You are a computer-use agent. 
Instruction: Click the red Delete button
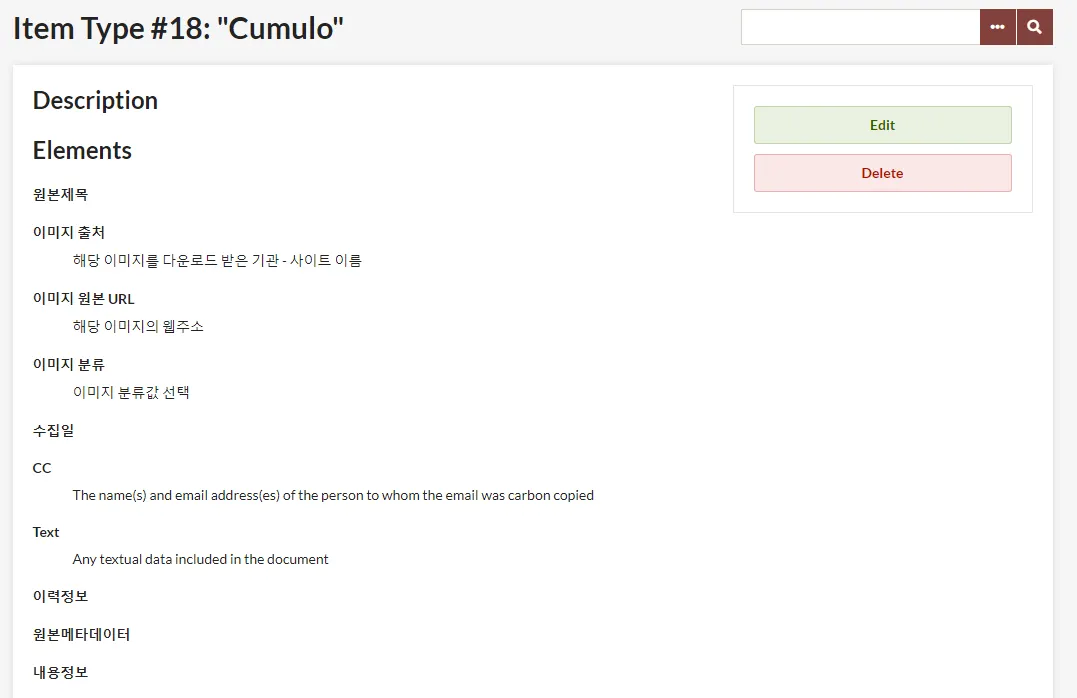click(x=883, y=173)
